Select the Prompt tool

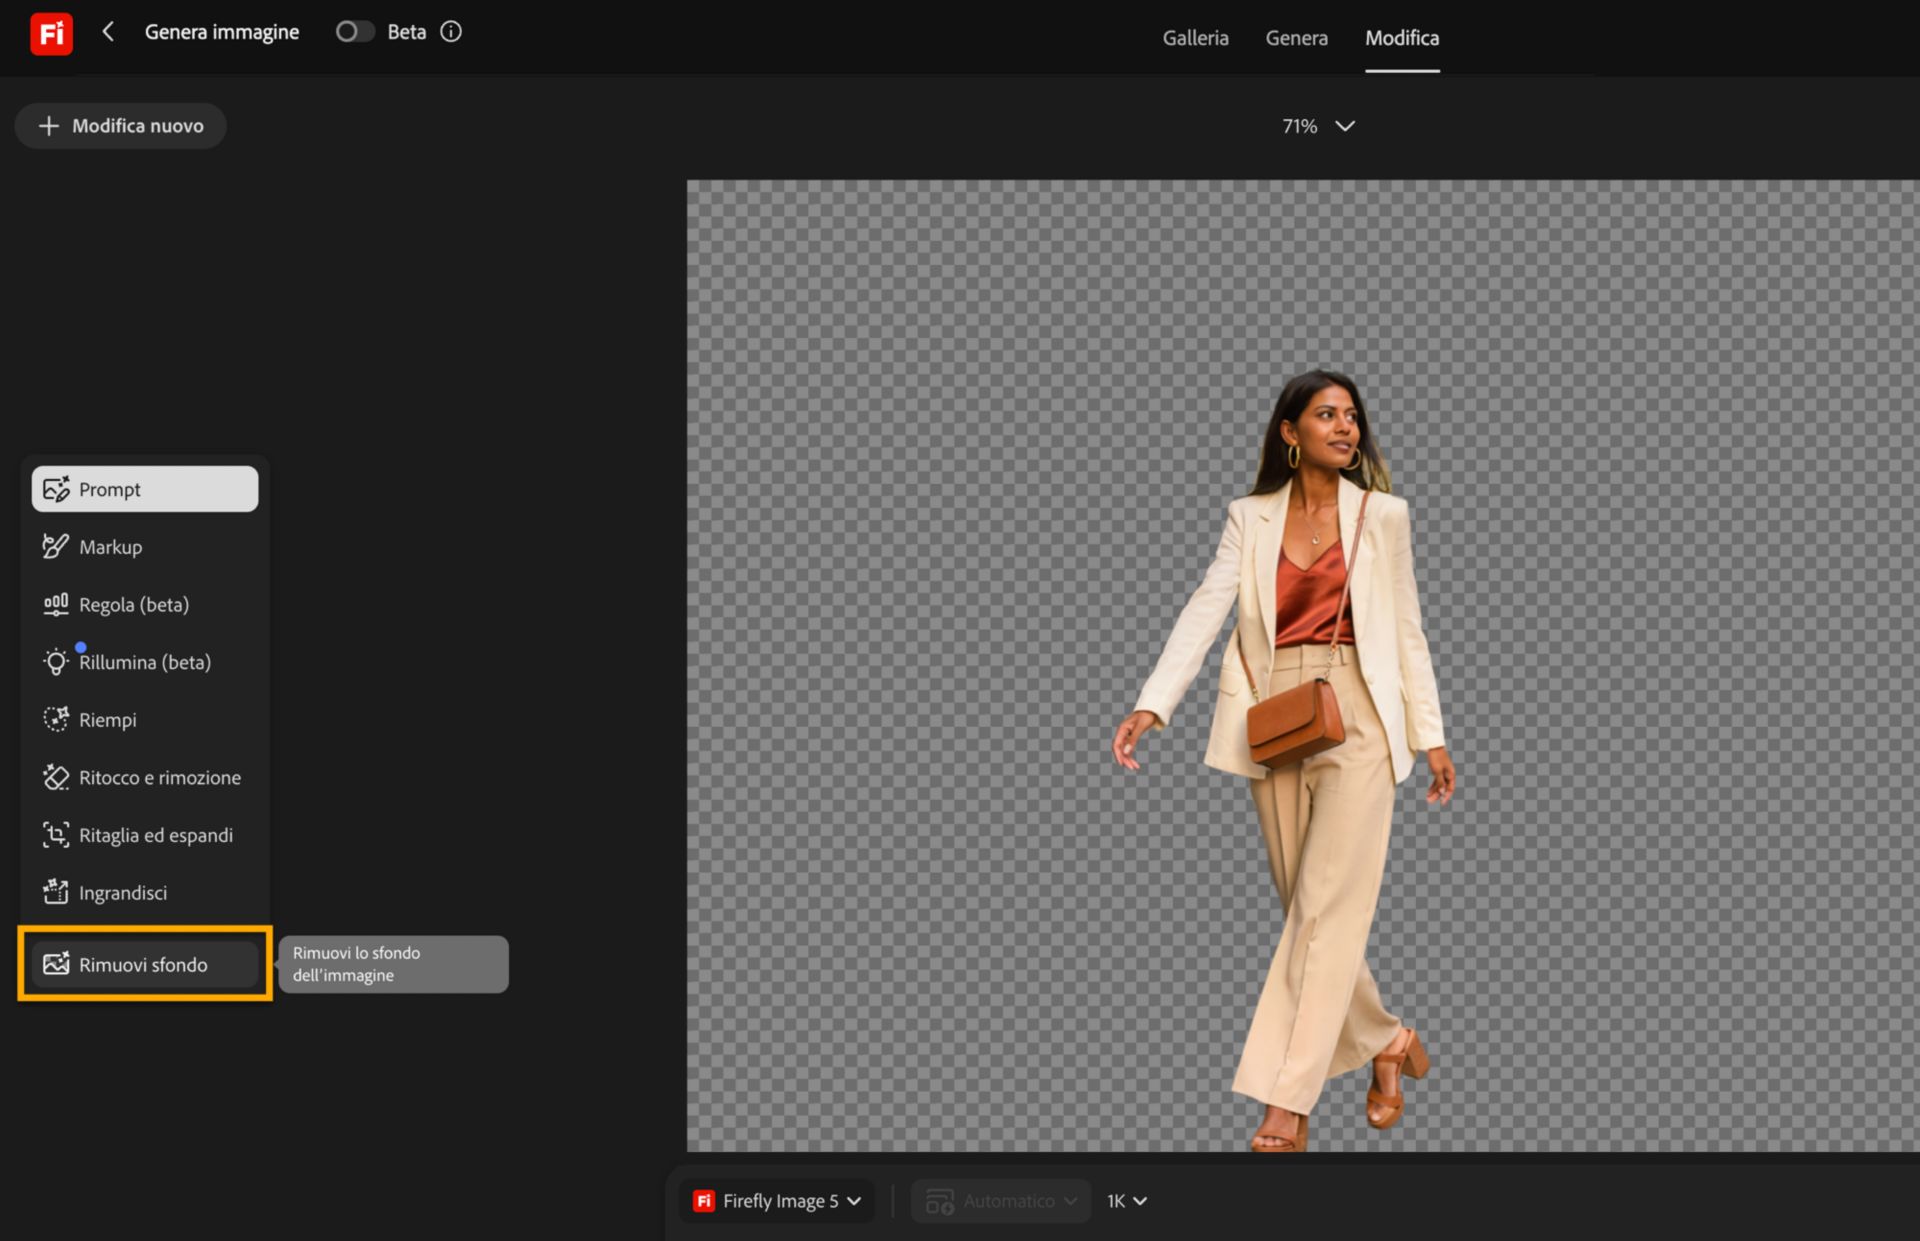pyautogui.click(x=145, y=489)
